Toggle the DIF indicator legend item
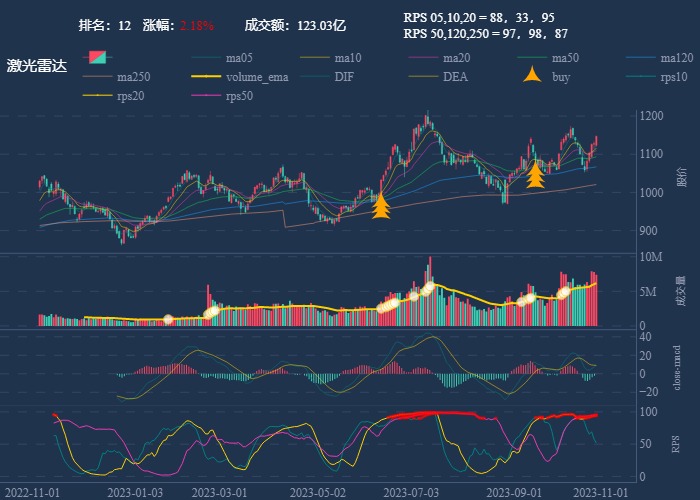700x500 pixels. coord(315,77)
